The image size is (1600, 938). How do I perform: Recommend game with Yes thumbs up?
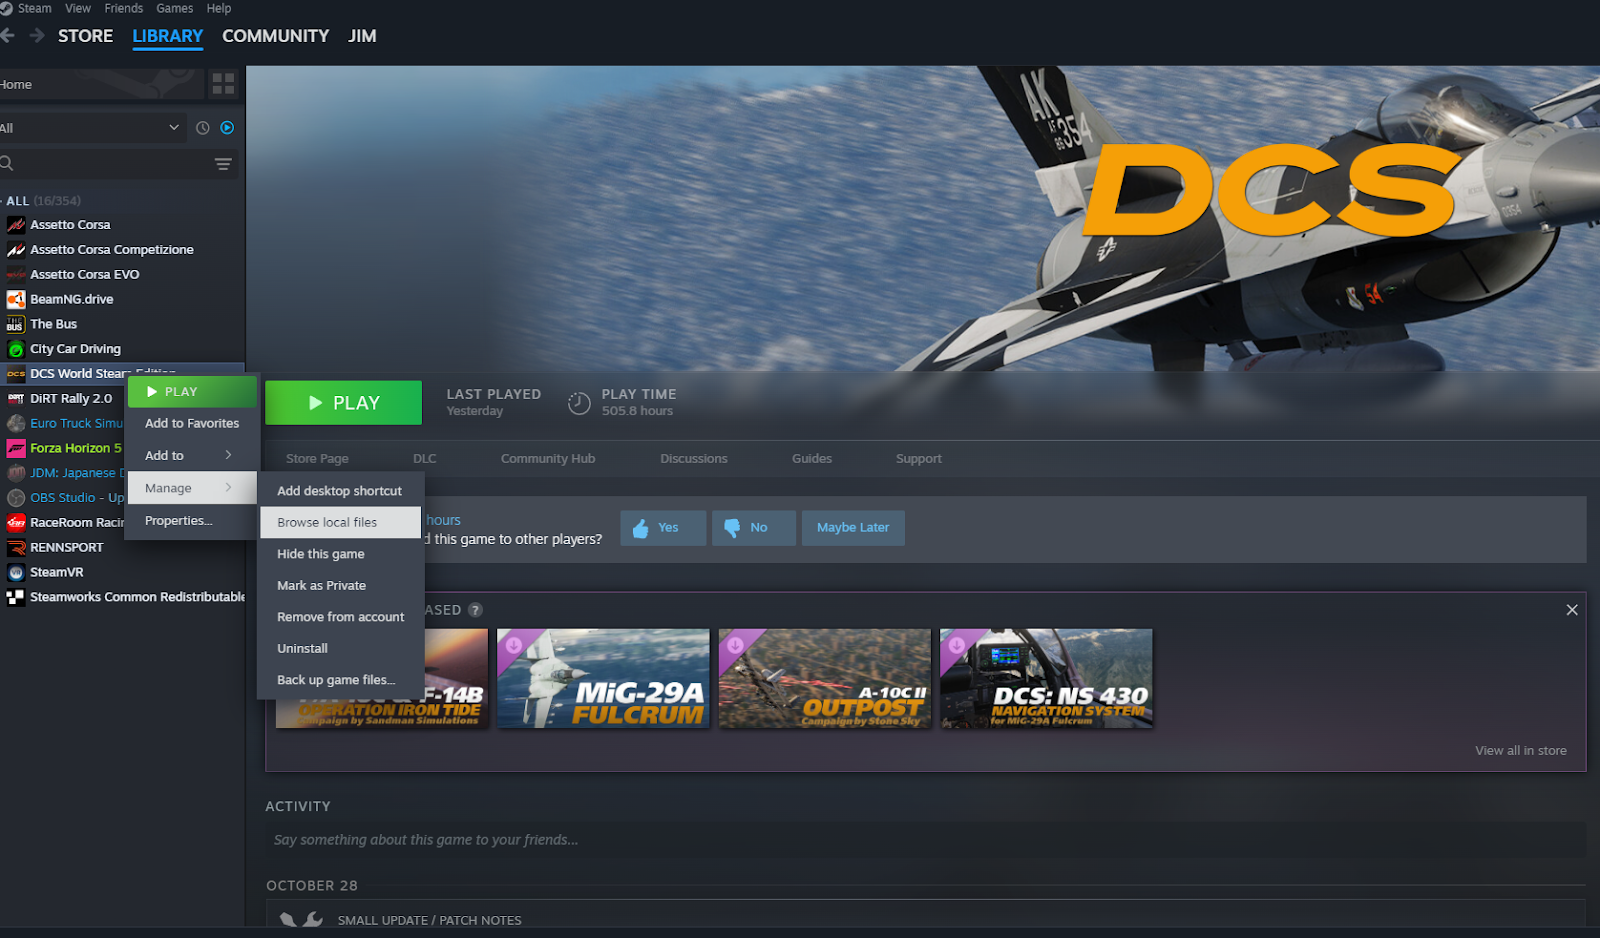663,528
